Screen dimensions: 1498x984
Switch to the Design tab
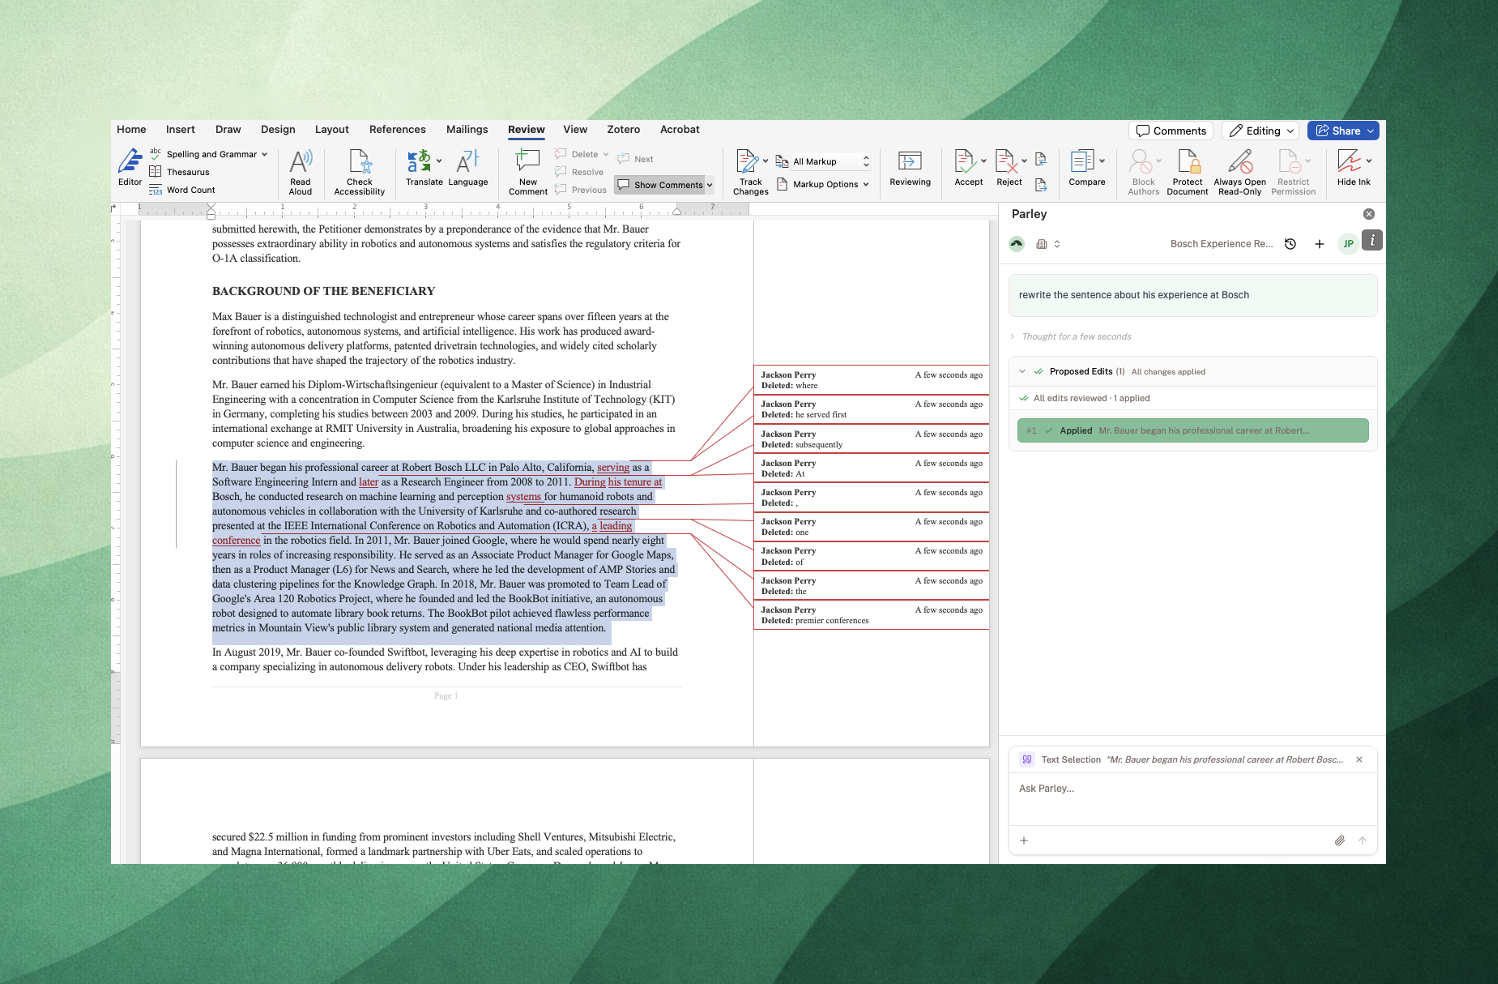click(x=278, y=130)
